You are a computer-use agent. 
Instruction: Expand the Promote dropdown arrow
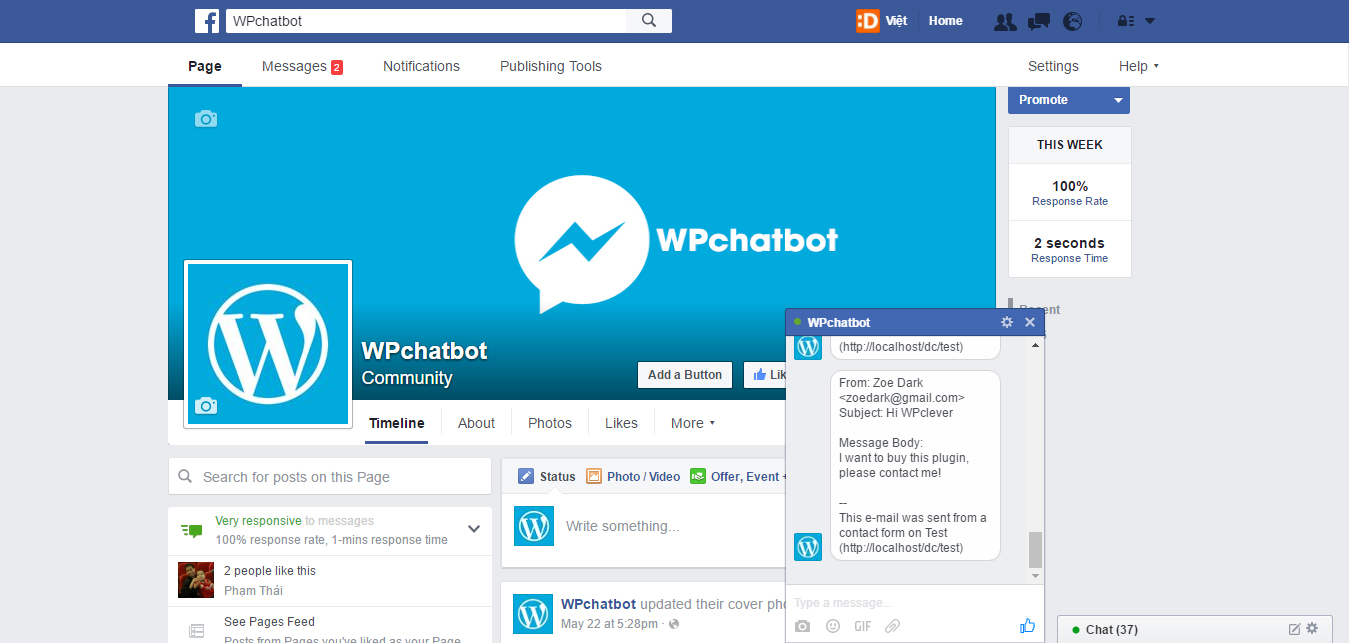[1118, 100]
